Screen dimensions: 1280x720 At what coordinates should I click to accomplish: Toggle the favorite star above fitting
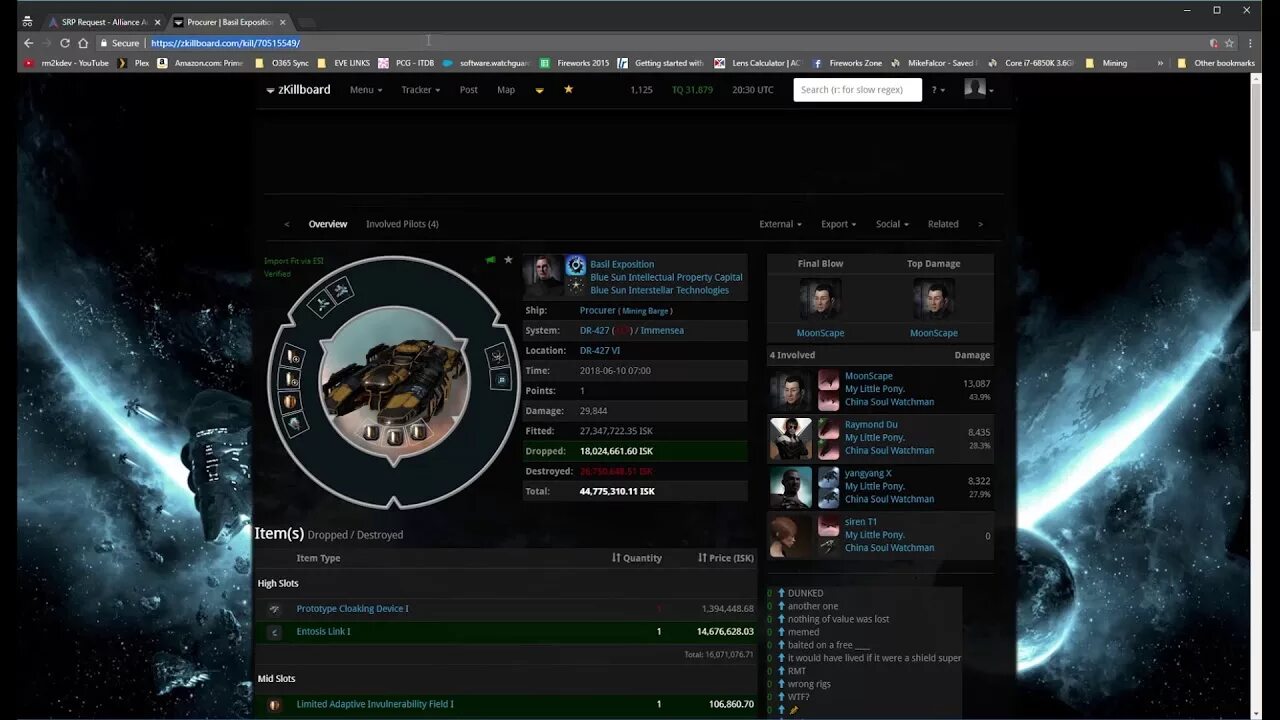point(508,260)
